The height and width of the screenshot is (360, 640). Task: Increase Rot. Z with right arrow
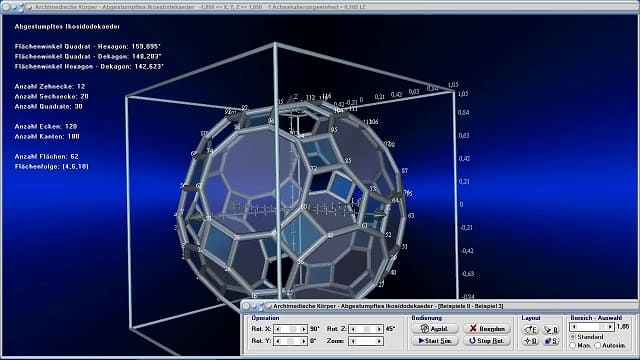(379, 329)
